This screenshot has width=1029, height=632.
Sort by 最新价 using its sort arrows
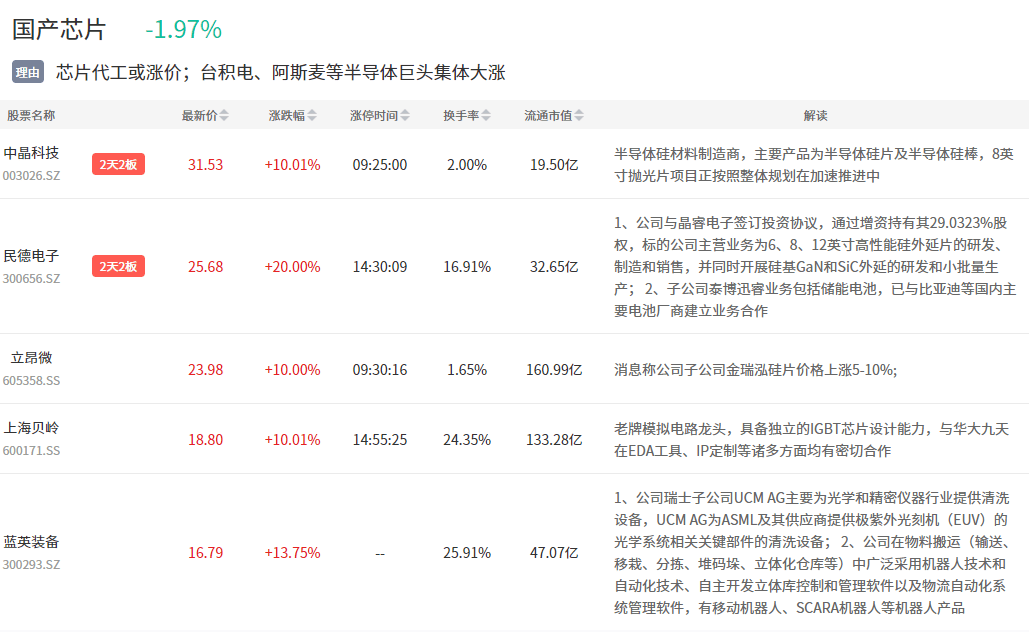pyautogui.click(x=224, y=116)
